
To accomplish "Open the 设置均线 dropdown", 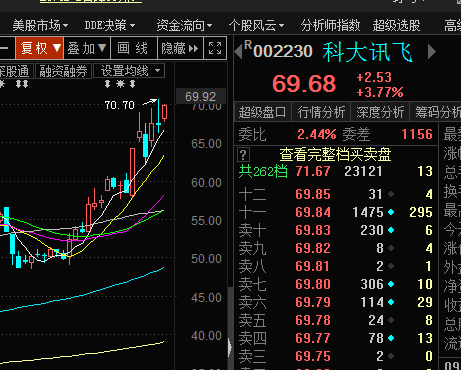I will 129,71.
